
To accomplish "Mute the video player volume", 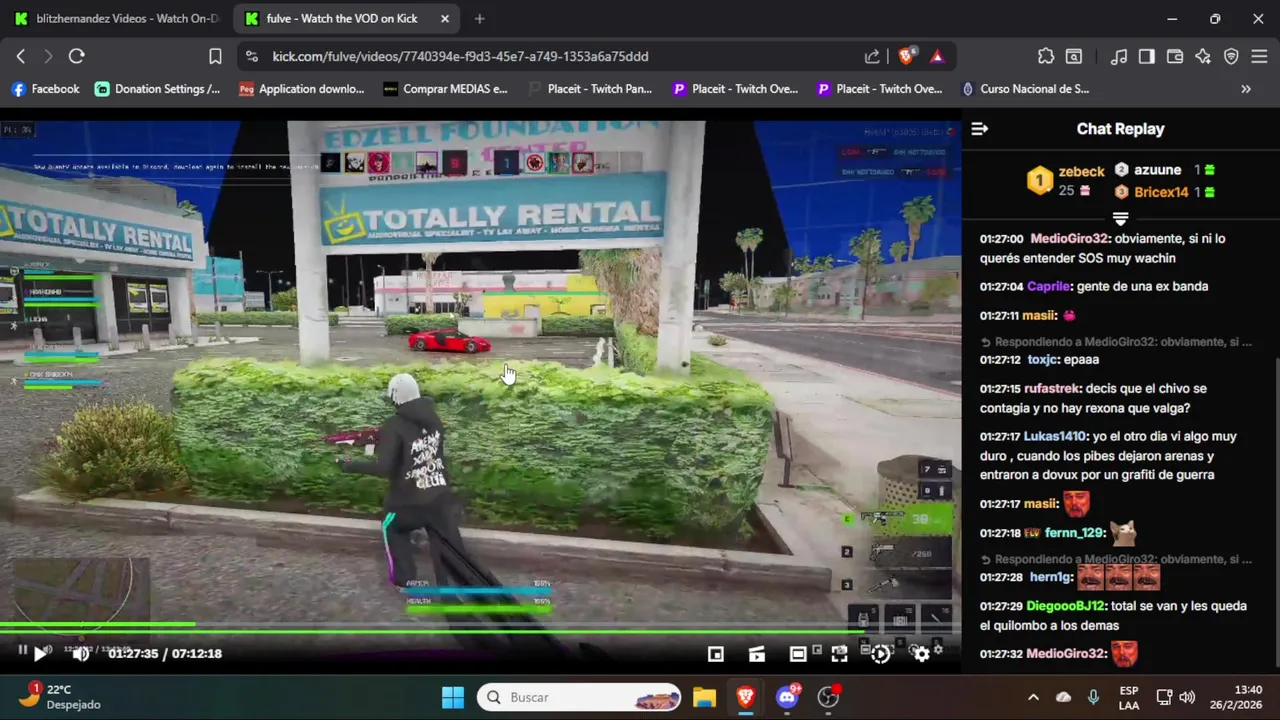I will [81, 654].
